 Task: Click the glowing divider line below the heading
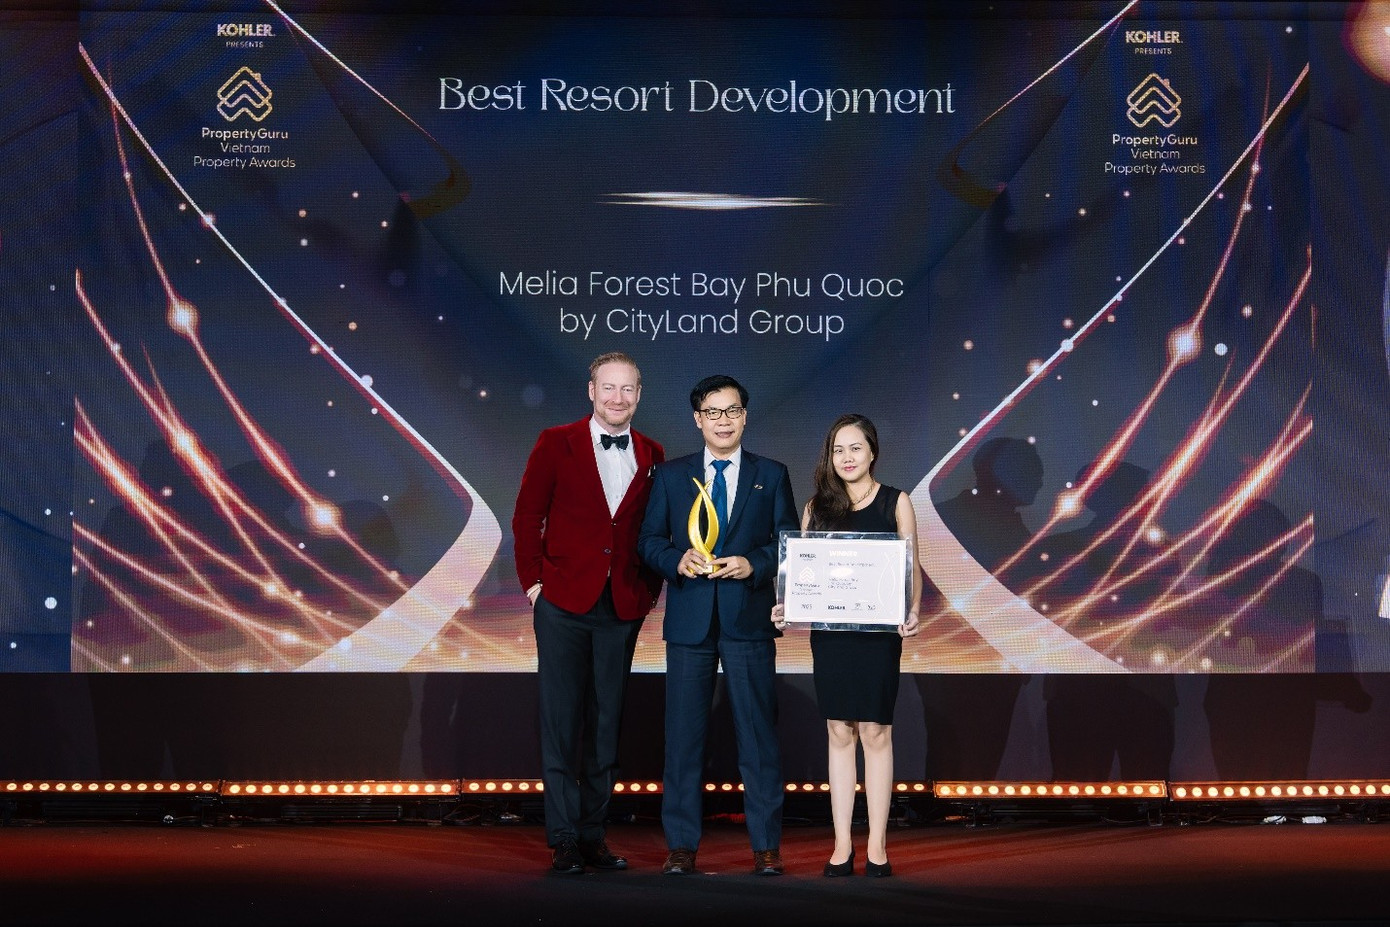(712, 200)
